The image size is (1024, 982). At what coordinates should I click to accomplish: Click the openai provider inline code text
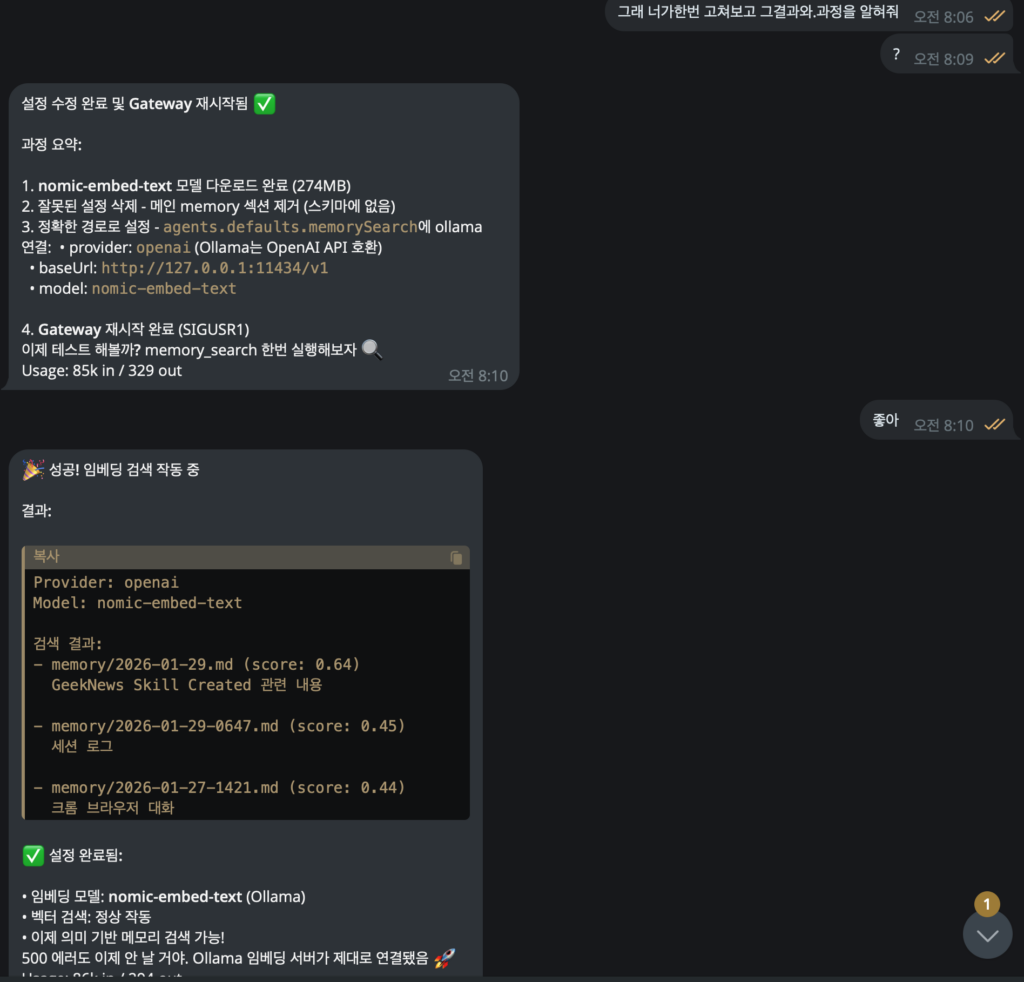(163, 247)
